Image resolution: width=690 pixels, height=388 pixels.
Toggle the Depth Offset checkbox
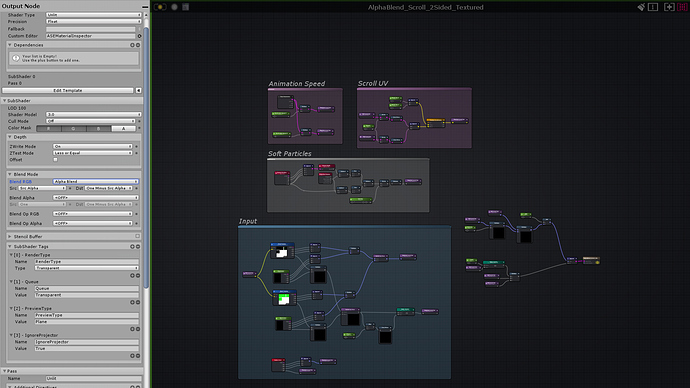(x=55, y=160)
